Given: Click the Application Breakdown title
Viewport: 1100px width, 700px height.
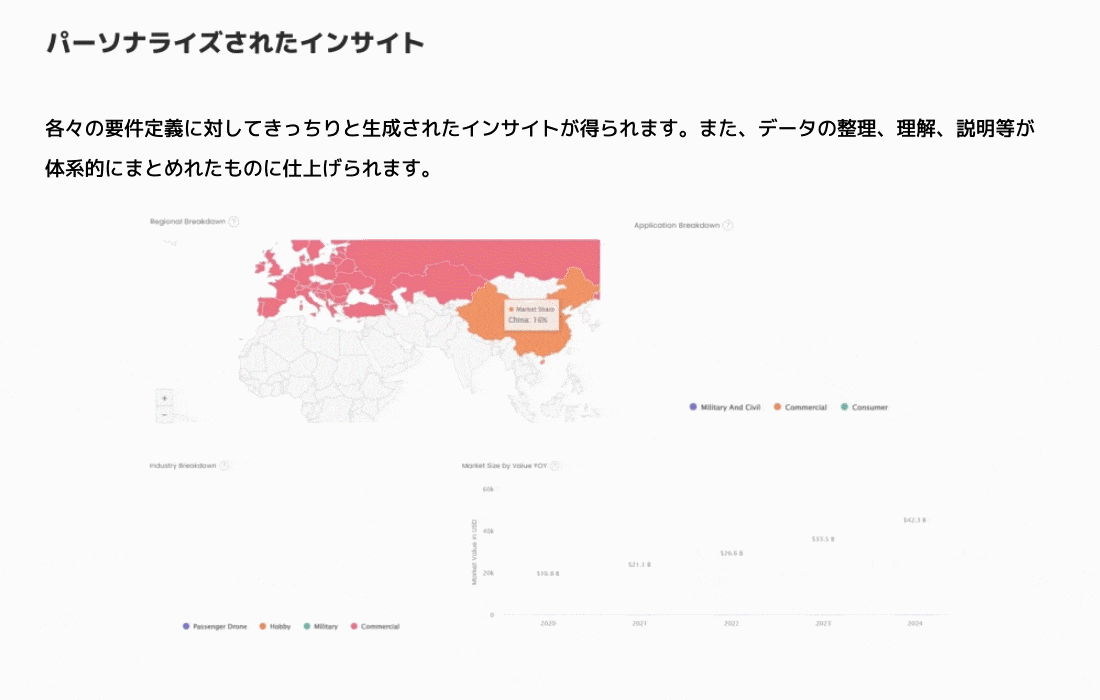Looking at the screenshot, I should (677, 226).
